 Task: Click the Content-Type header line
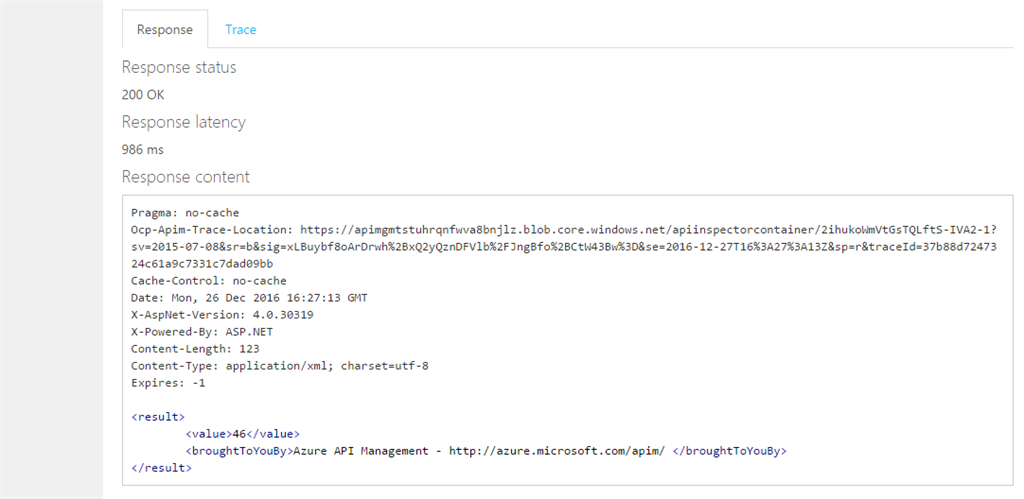[x=279, y=366]
